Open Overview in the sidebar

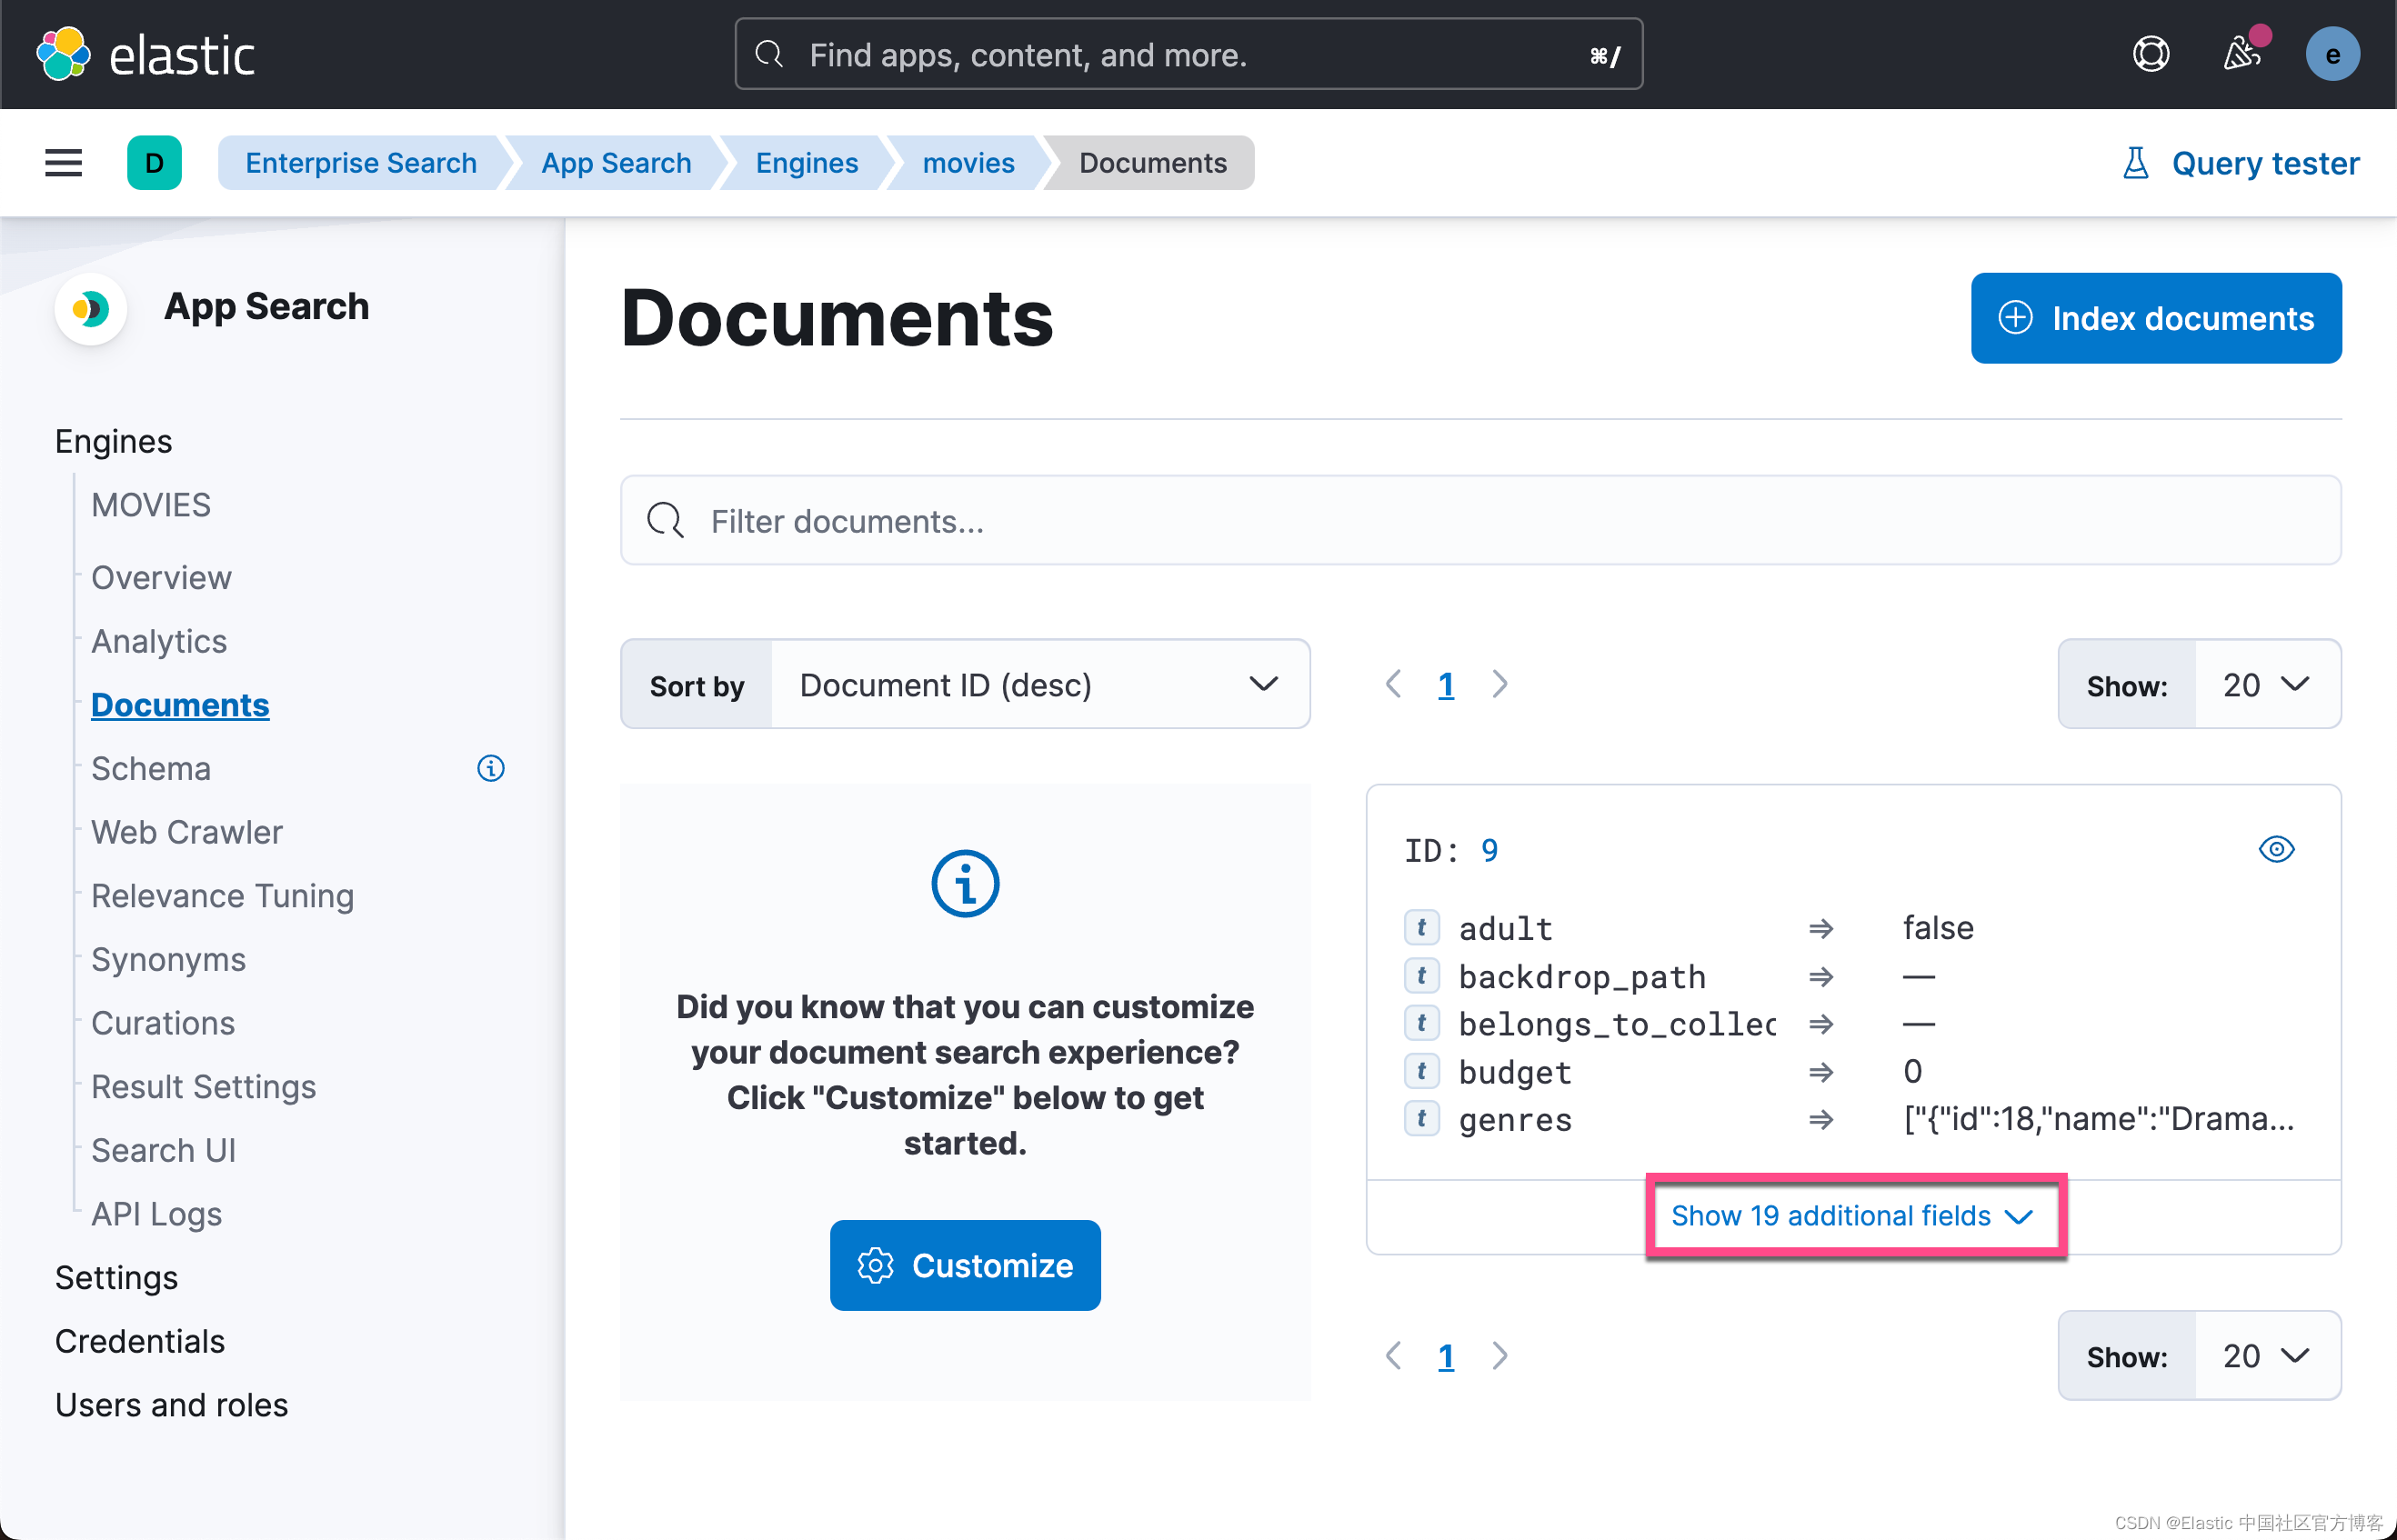(162, 578)
